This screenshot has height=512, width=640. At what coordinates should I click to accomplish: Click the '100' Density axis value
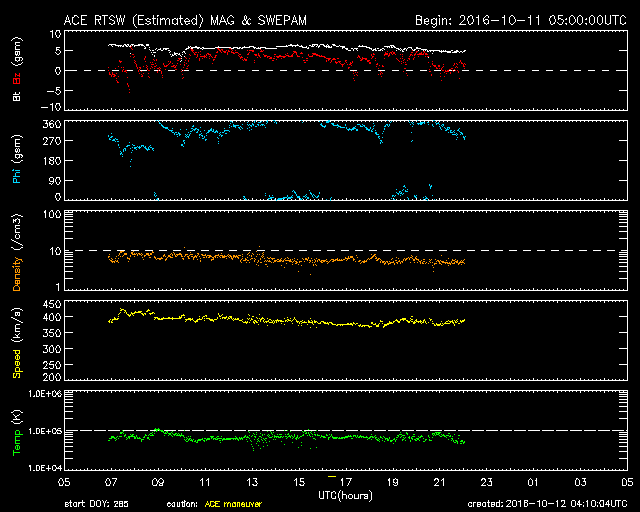(x=52, y=214)
